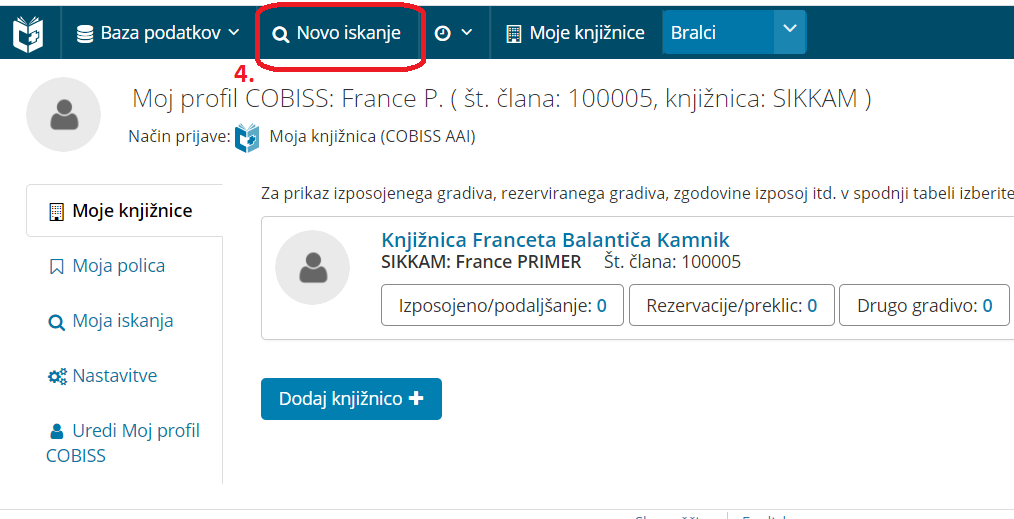Click the profile avatar beside Moj profil
This screenshot has width=1014, height=519.
pos(63,115)
